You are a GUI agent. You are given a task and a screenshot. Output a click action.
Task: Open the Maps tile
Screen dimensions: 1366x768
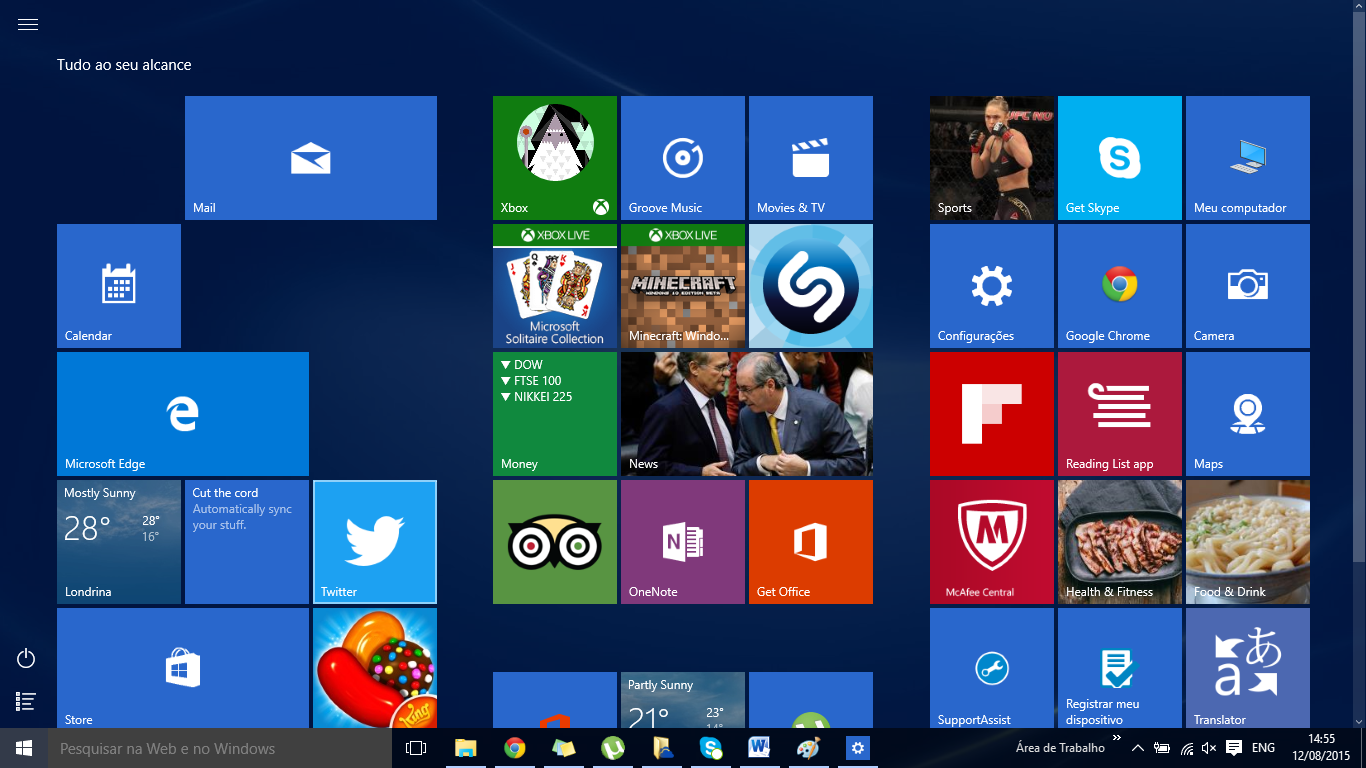1248,414
